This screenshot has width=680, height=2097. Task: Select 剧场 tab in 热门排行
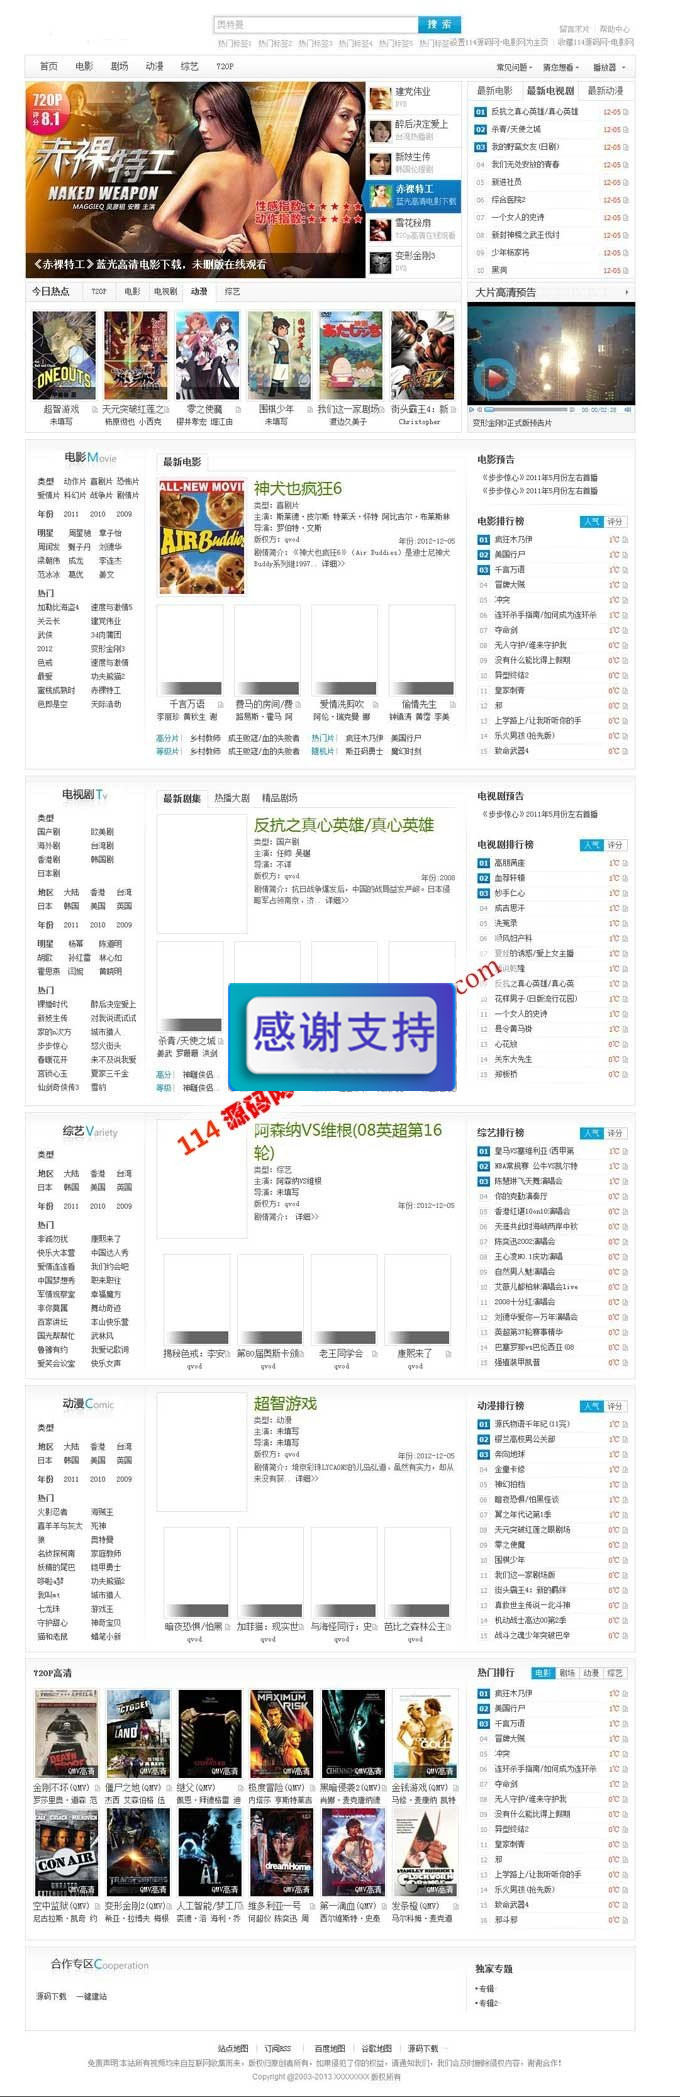[x=567, y=1673]
